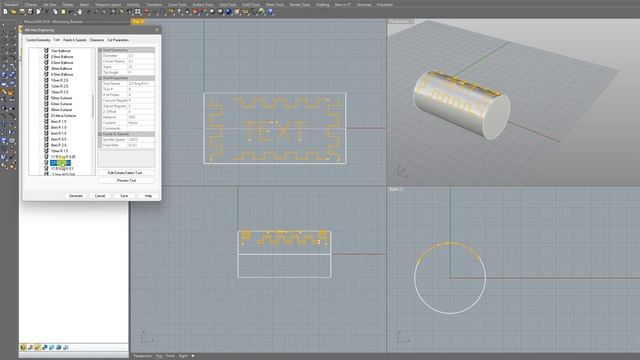
Task: Open the Standard toolbar tab
Action: coord(11,4)
